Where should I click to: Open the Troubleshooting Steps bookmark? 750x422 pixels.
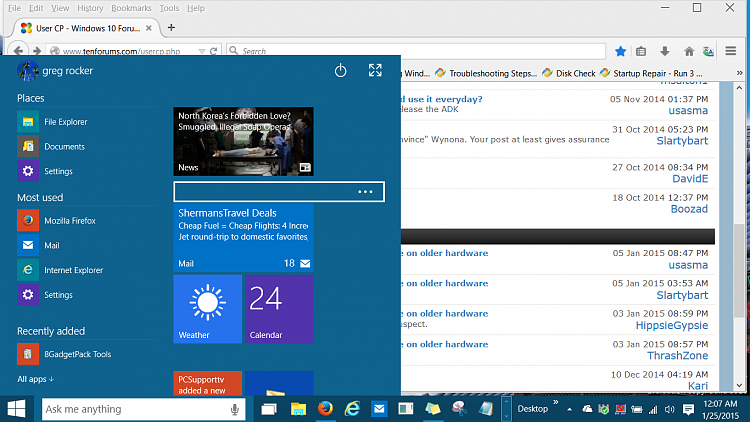click(x=486, y=73)
